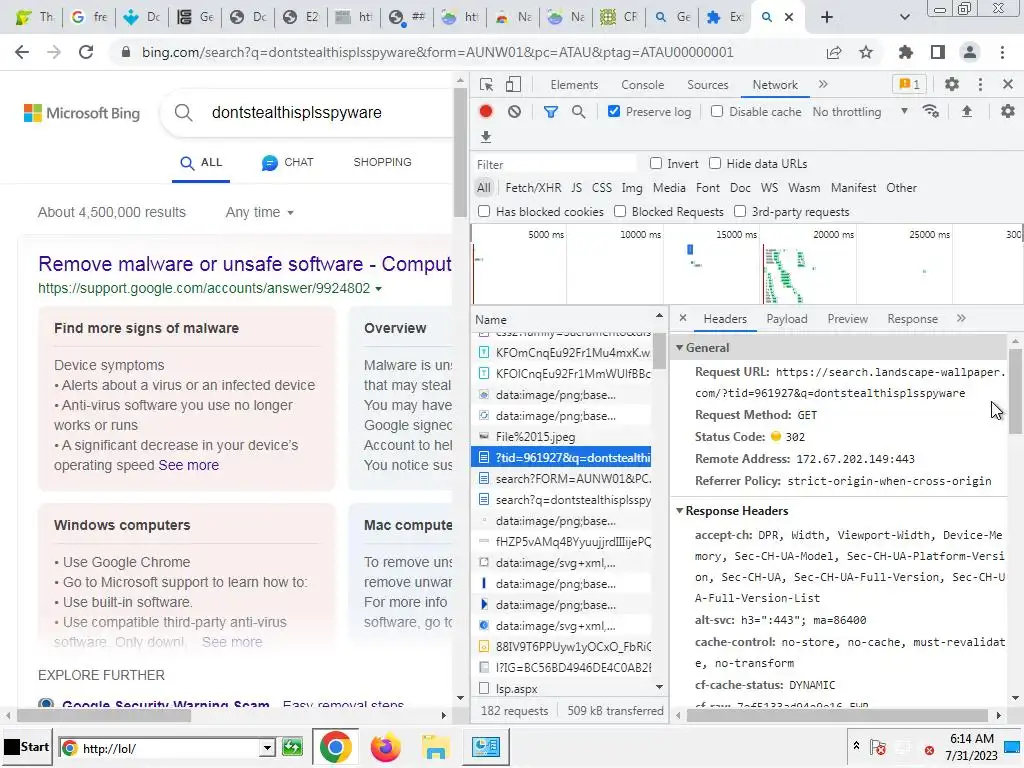Uncheck the Preserve log checkbox
This screenshot has height=768, width=1024.
tap(613, 111)
